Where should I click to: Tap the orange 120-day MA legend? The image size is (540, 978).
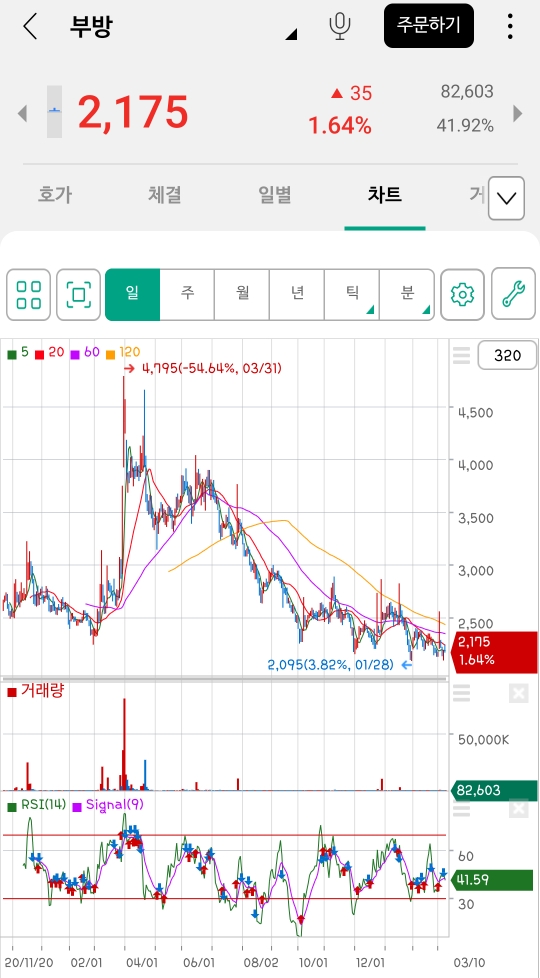(x=123, y=352)
